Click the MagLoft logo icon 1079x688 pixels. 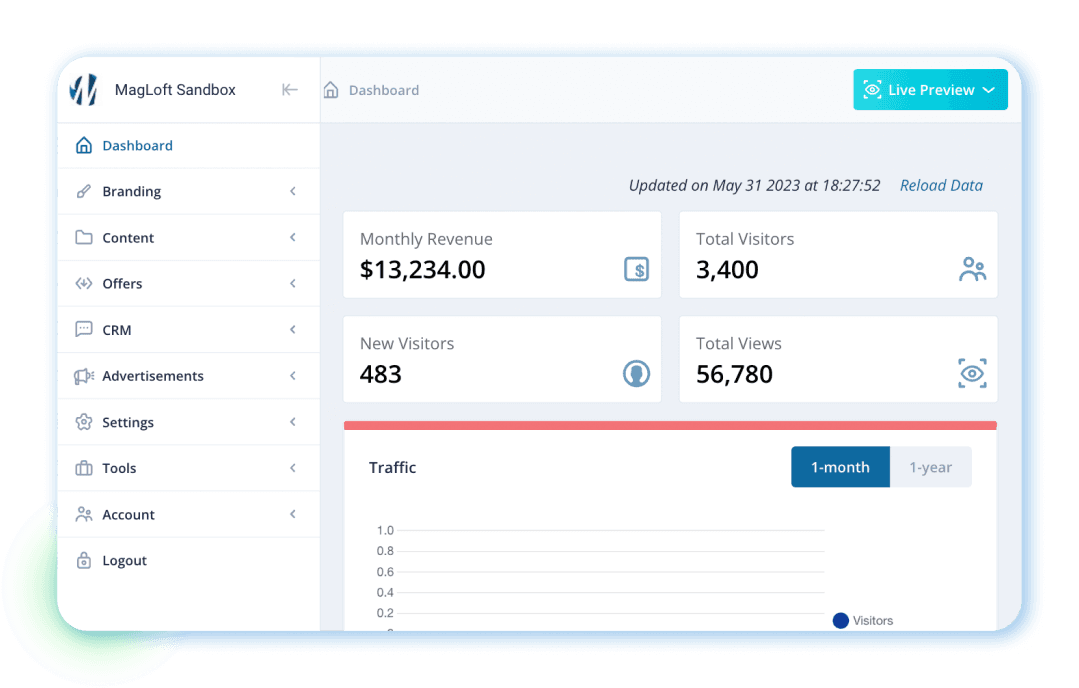point(83,90)
